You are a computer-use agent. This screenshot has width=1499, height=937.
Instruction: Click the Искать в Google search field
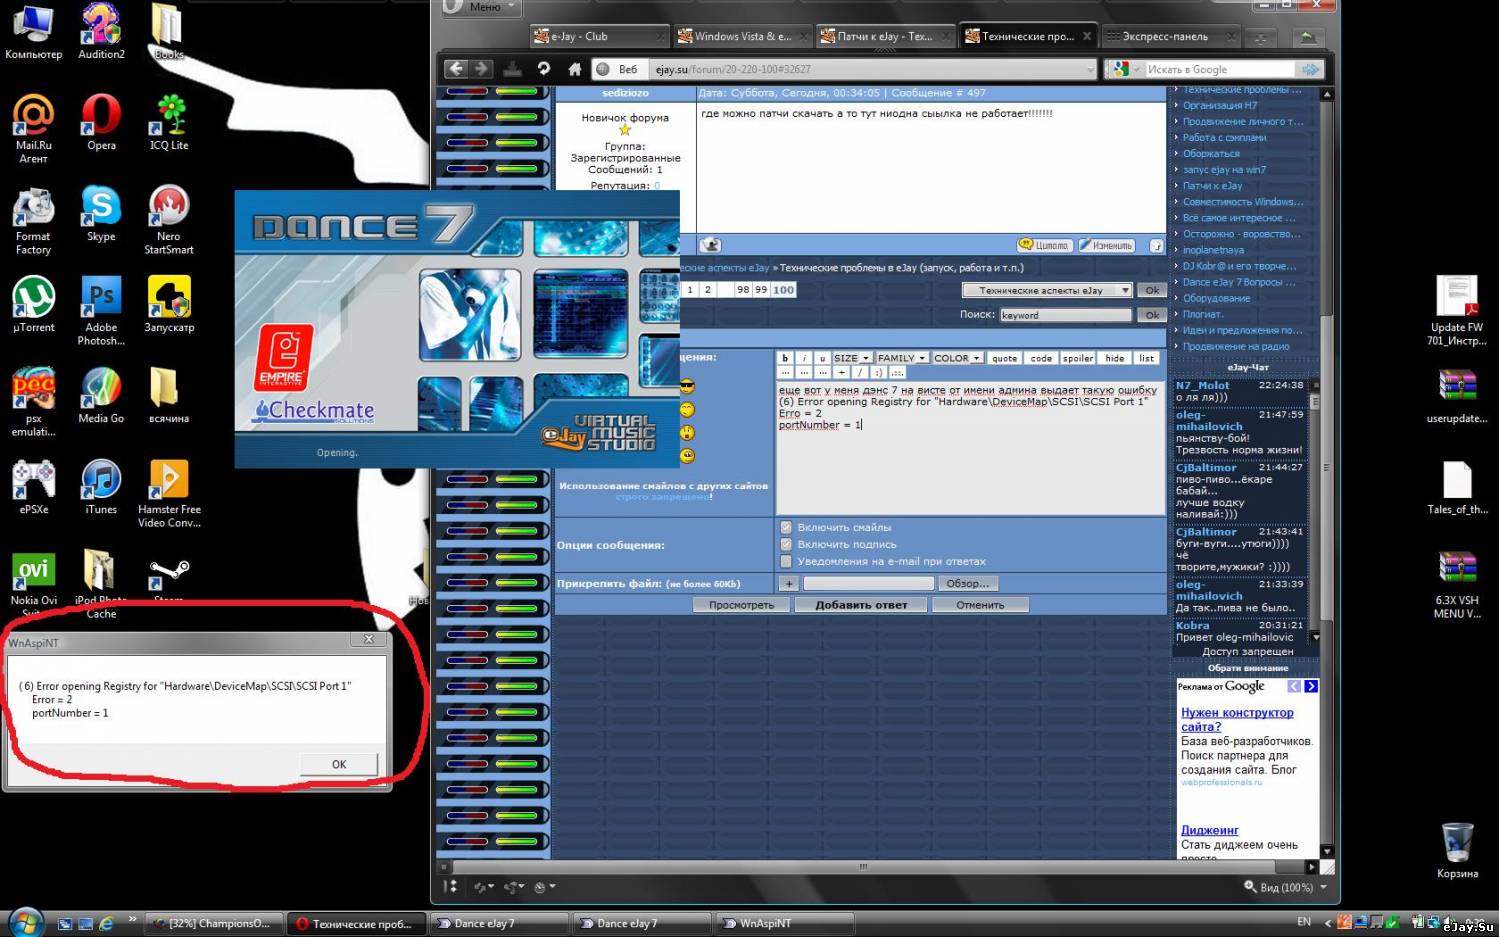click(1218, 69)
